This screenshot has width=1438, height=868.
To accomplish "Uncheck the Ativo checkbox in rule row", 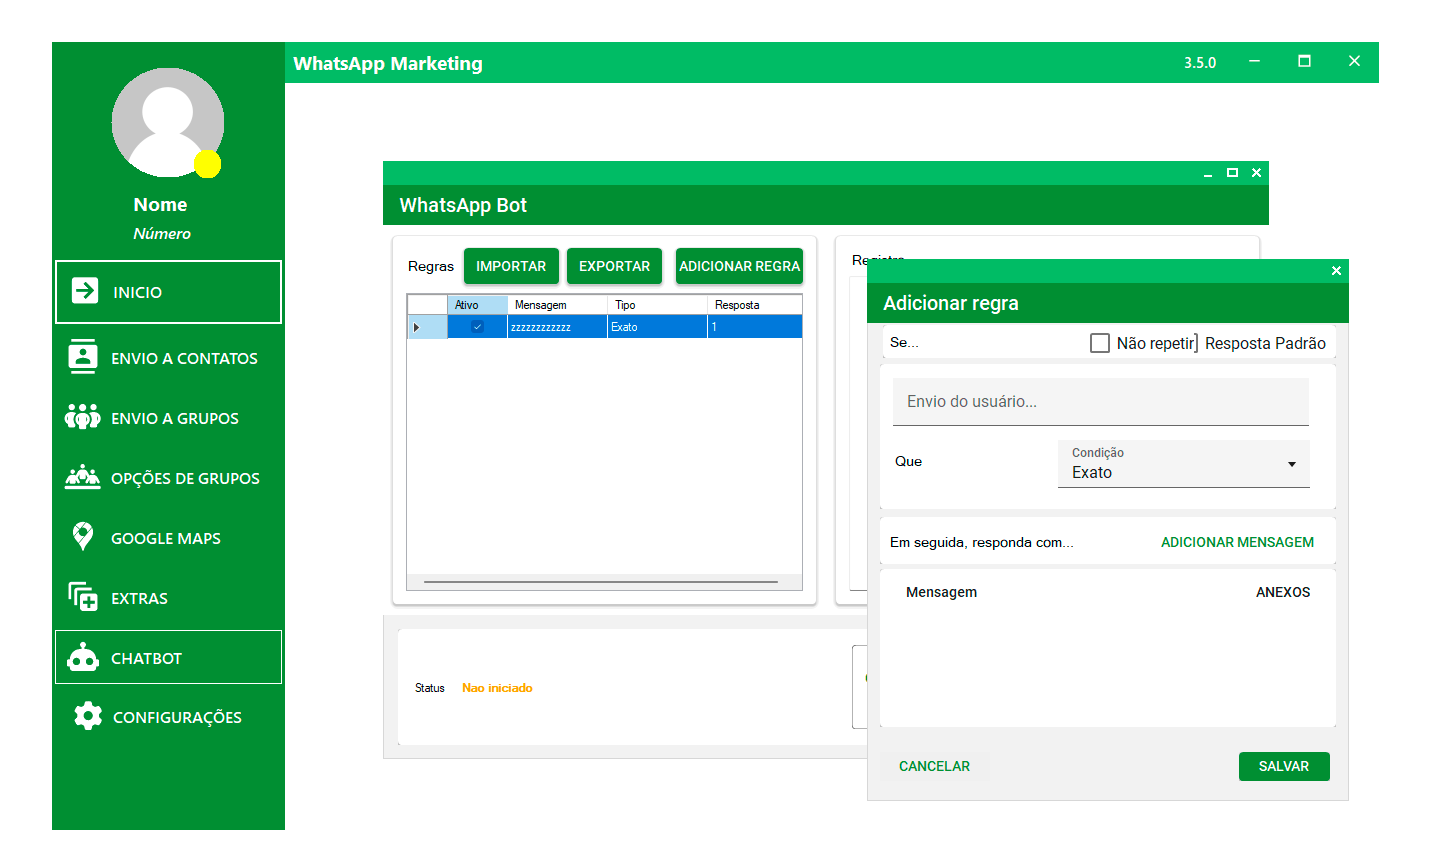I will [477, 327].
